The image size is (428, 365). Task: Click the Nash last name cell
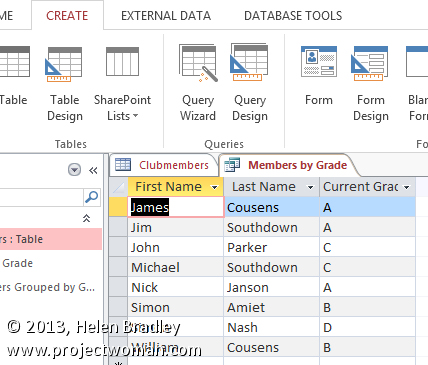272,327
